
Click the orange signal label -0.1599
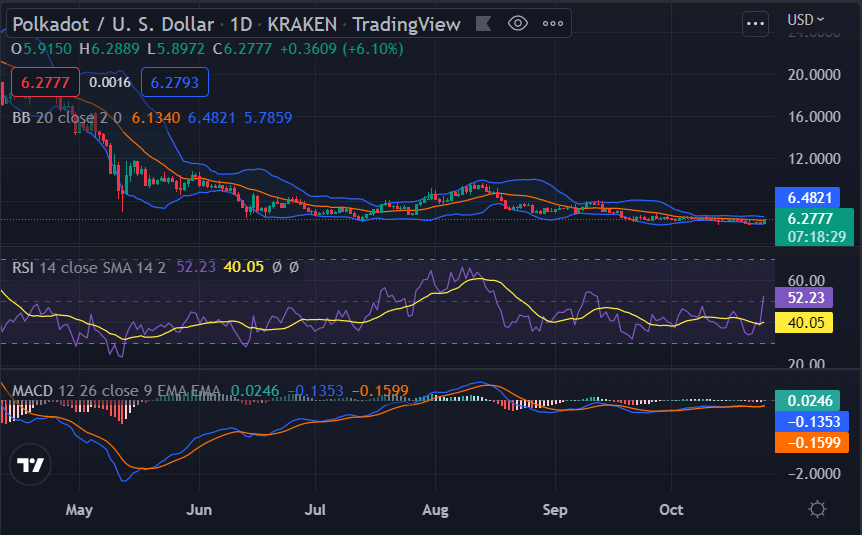point(811,443)
